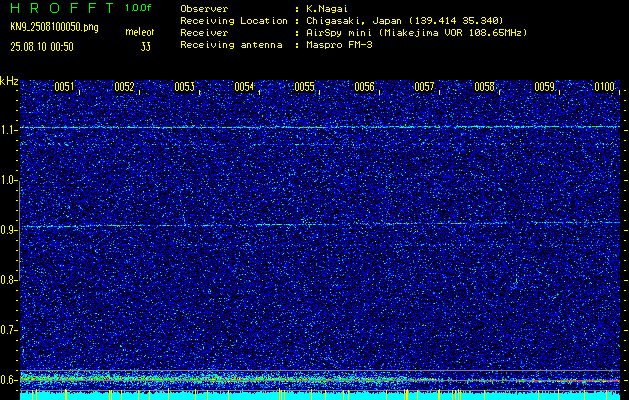Click the 0.7 frequency axis label
This screenshot has width=629, height=400.
coord(7,330)
